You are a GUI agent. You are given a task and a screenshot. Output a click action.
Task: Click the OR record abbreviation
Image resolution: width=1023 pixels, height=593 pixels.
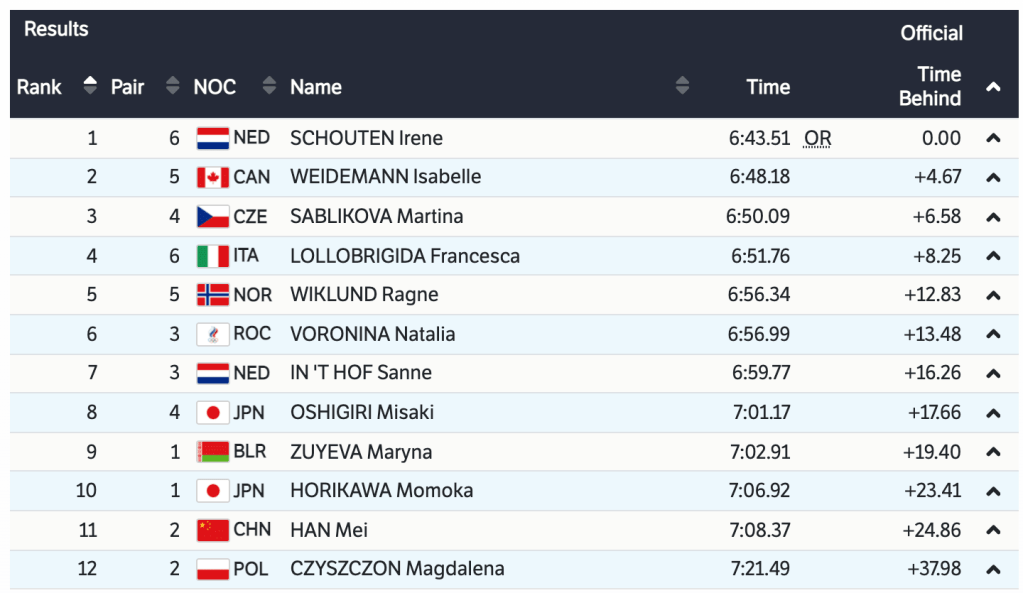(x=818, y=138)
